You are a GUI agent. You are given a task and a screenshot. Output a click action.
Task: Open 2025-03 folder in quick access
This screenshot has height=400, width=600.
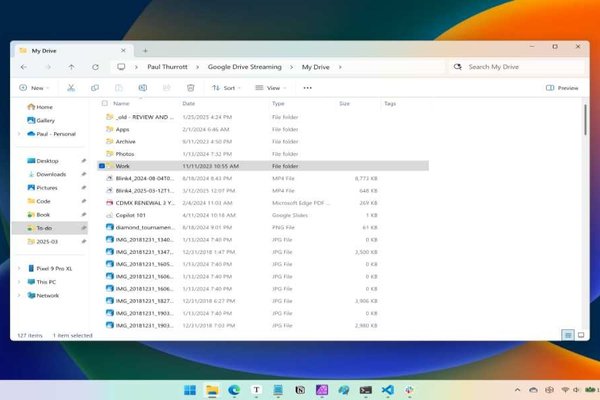tap(42, 242)
